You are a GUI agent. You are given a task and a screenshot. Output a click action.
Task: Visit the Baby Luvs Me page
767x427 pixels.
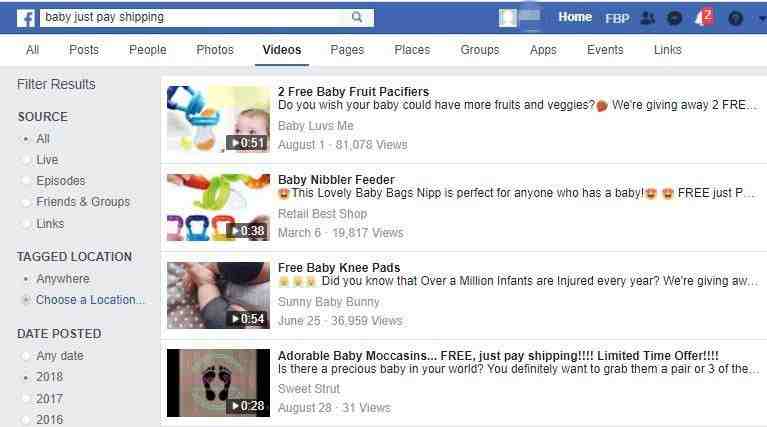pyautogui.click(x=316, y=126)
